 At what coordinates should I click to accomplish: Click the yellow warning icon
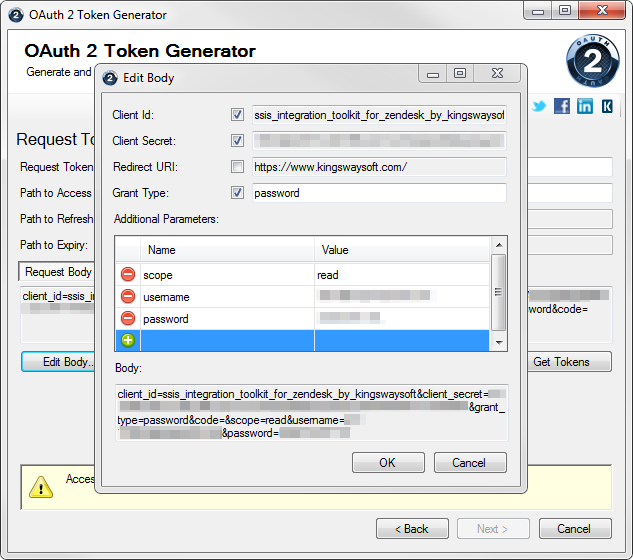(41, 487)
